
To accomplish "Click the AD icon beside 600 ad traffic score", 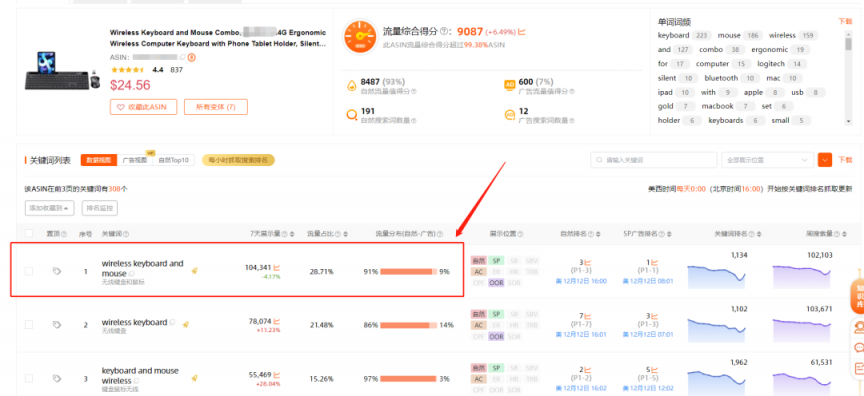I will click(x=510, y=85).
